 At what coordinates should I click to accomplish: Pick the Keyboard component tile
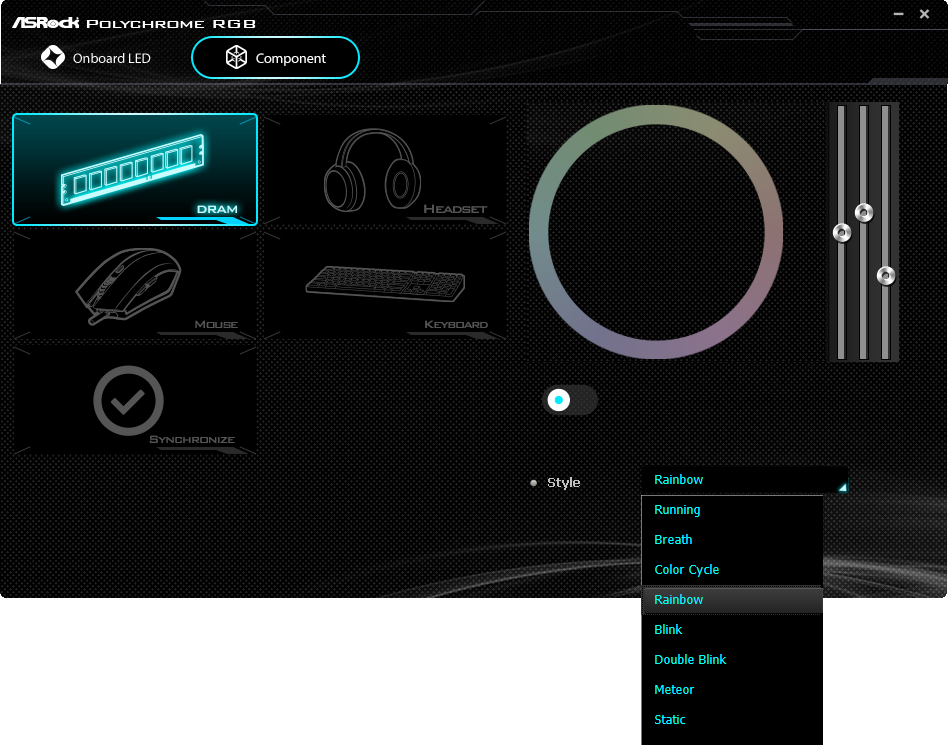coord(385,285)
